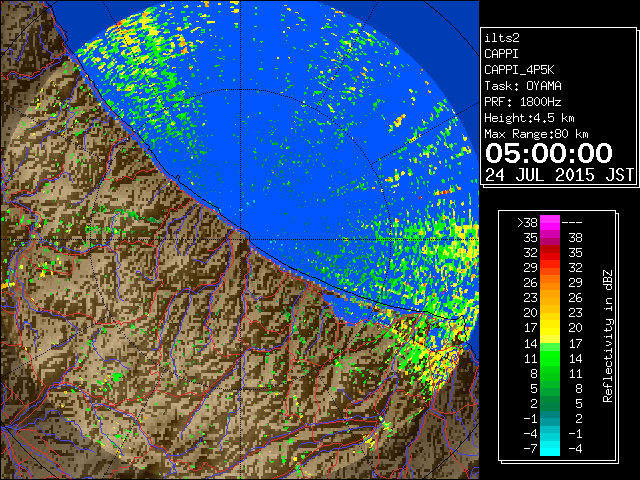Click the 'Max Range:80 km' text
This screenshot has height=480, width=640.
536,134
